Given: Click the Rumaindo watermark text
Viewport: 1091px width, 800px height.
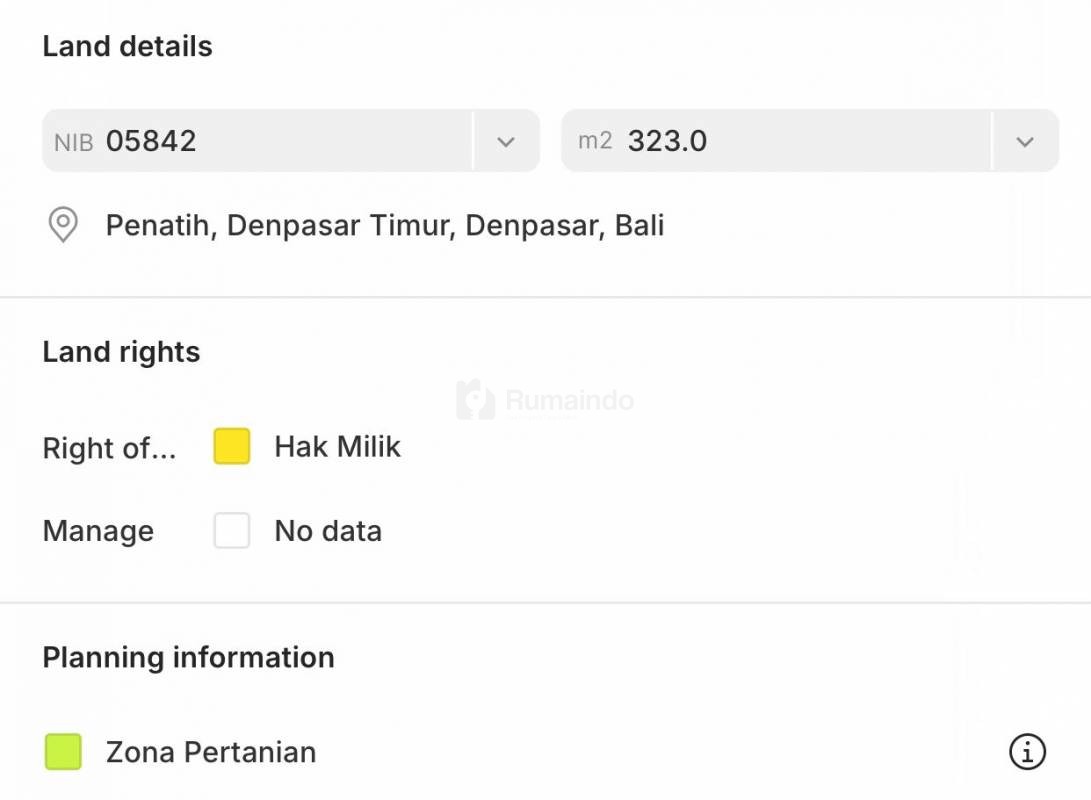Looking at the screenshot, I should point(569,401).
